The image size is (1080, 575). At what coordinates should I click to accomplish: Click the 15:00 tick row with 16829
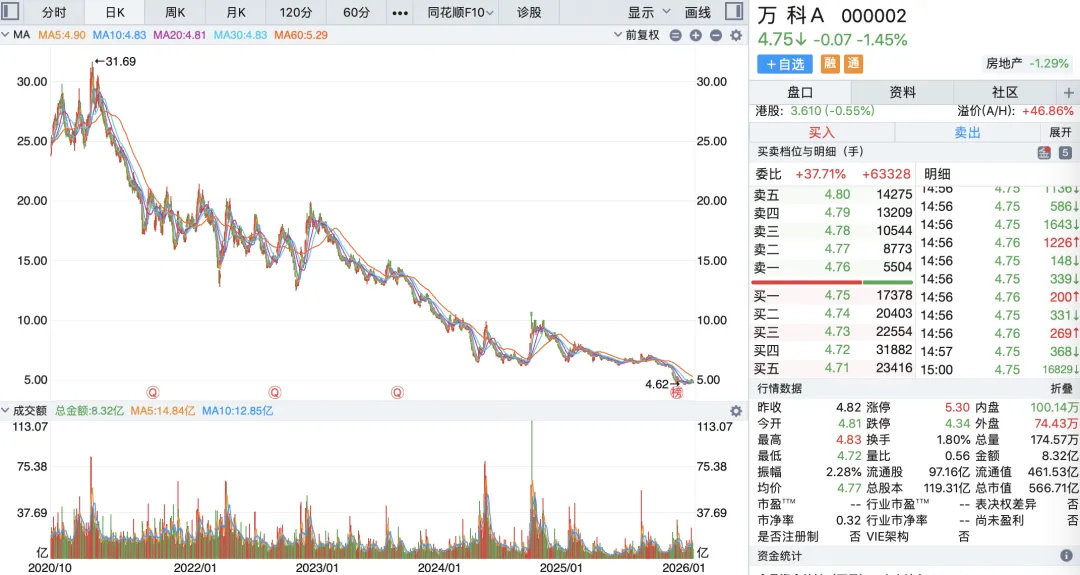point(999,370)
